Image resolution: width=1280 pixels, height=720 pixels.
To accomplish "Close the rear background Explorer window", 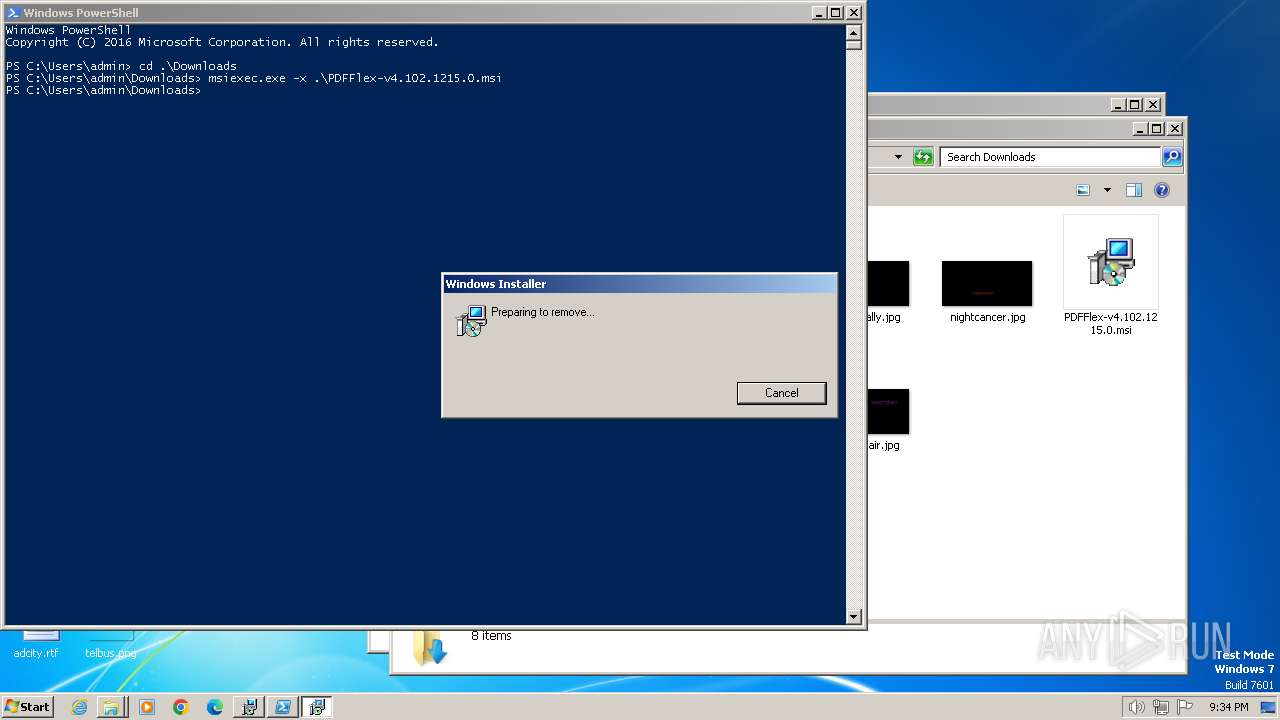I will coord(1153,104).
